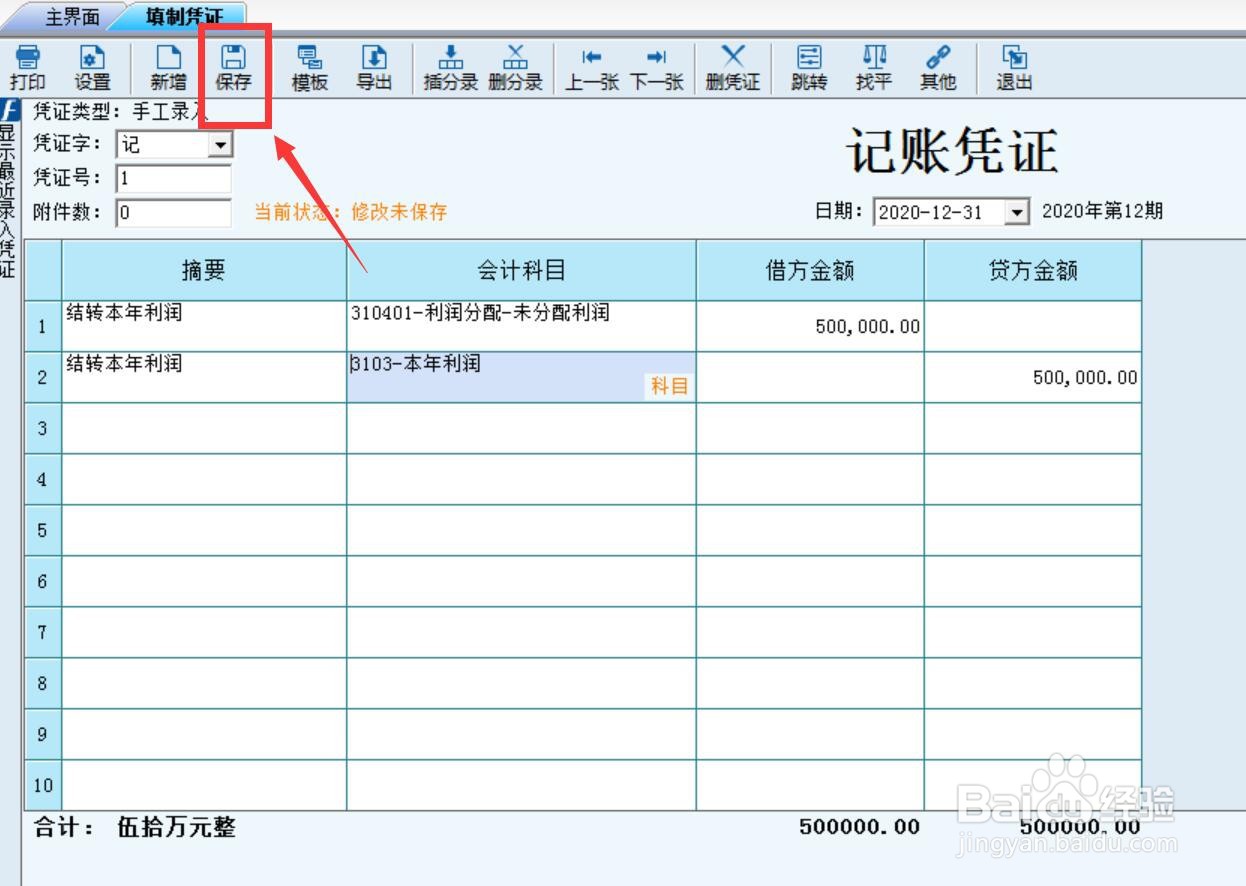Click the 贷方金额 column header
The height and width of the screenshot is (886, 1246).
[1033, 270]
